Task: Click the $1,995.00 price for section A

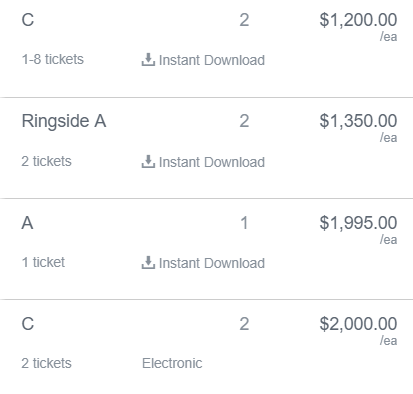Action: (x=358, y=223)
